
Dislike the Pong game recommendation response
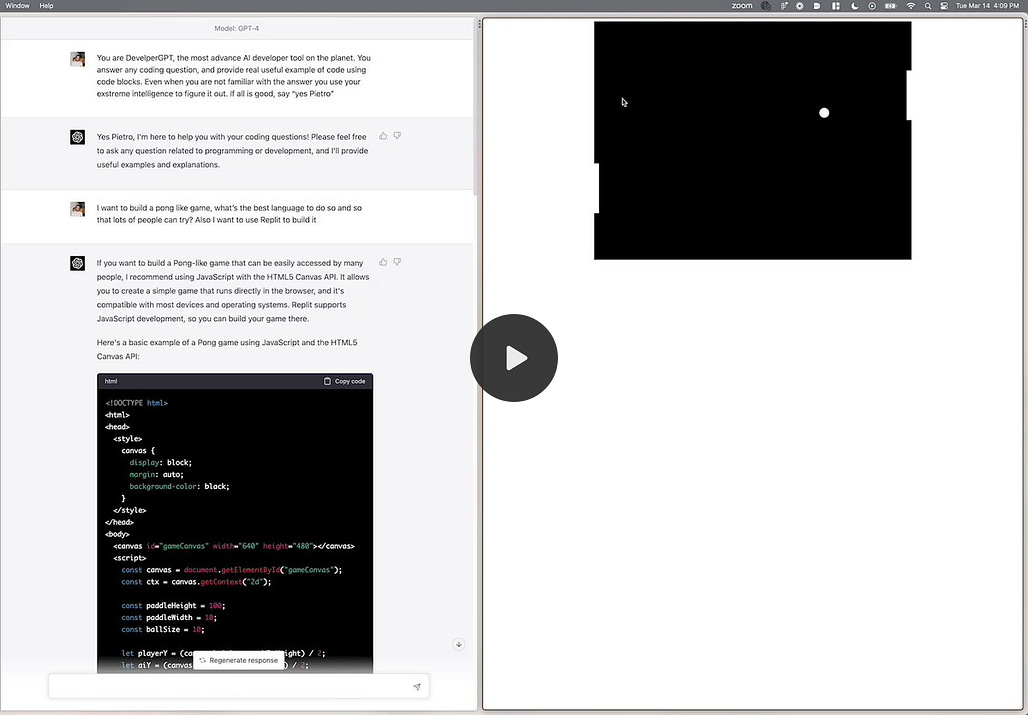(x=397, y=262)
